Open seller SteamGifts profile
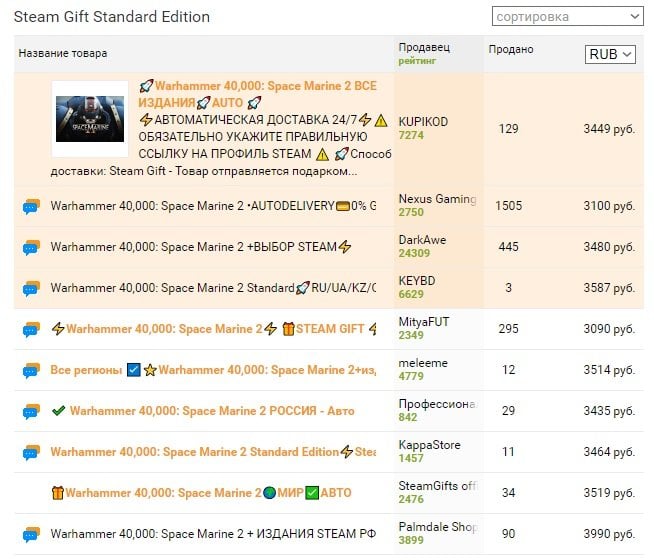Viewport: 654px width, 560px height. [438, 486]
